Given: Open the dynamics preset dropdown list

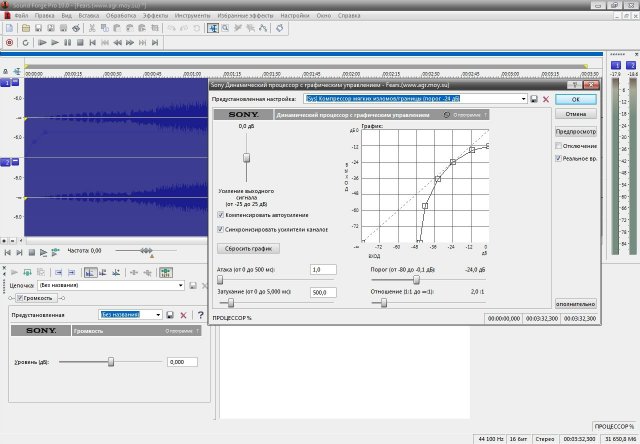Looking at the screenshot, I should point(522,99).
